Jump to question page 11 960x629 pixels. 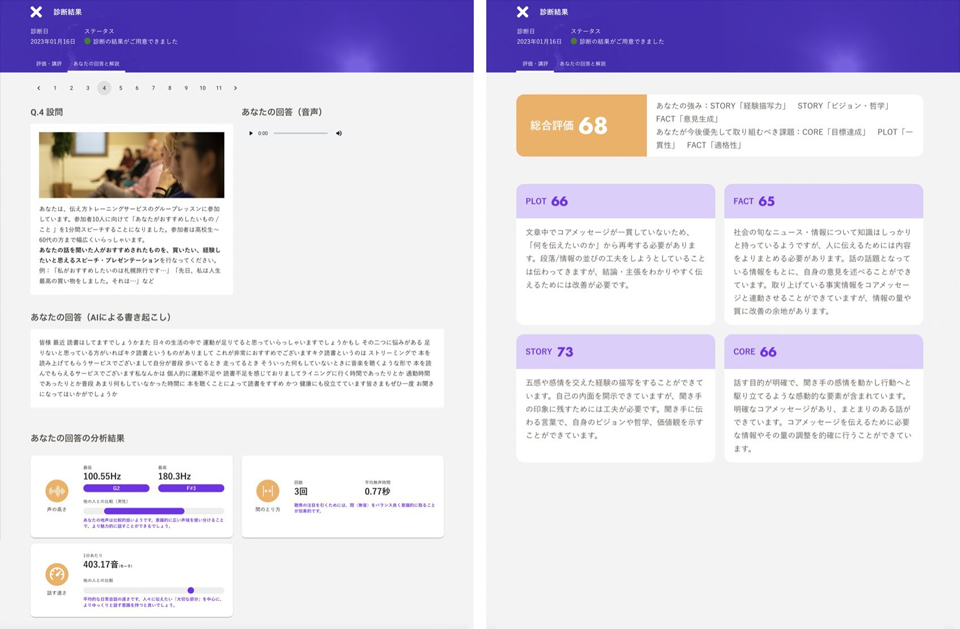219,88
